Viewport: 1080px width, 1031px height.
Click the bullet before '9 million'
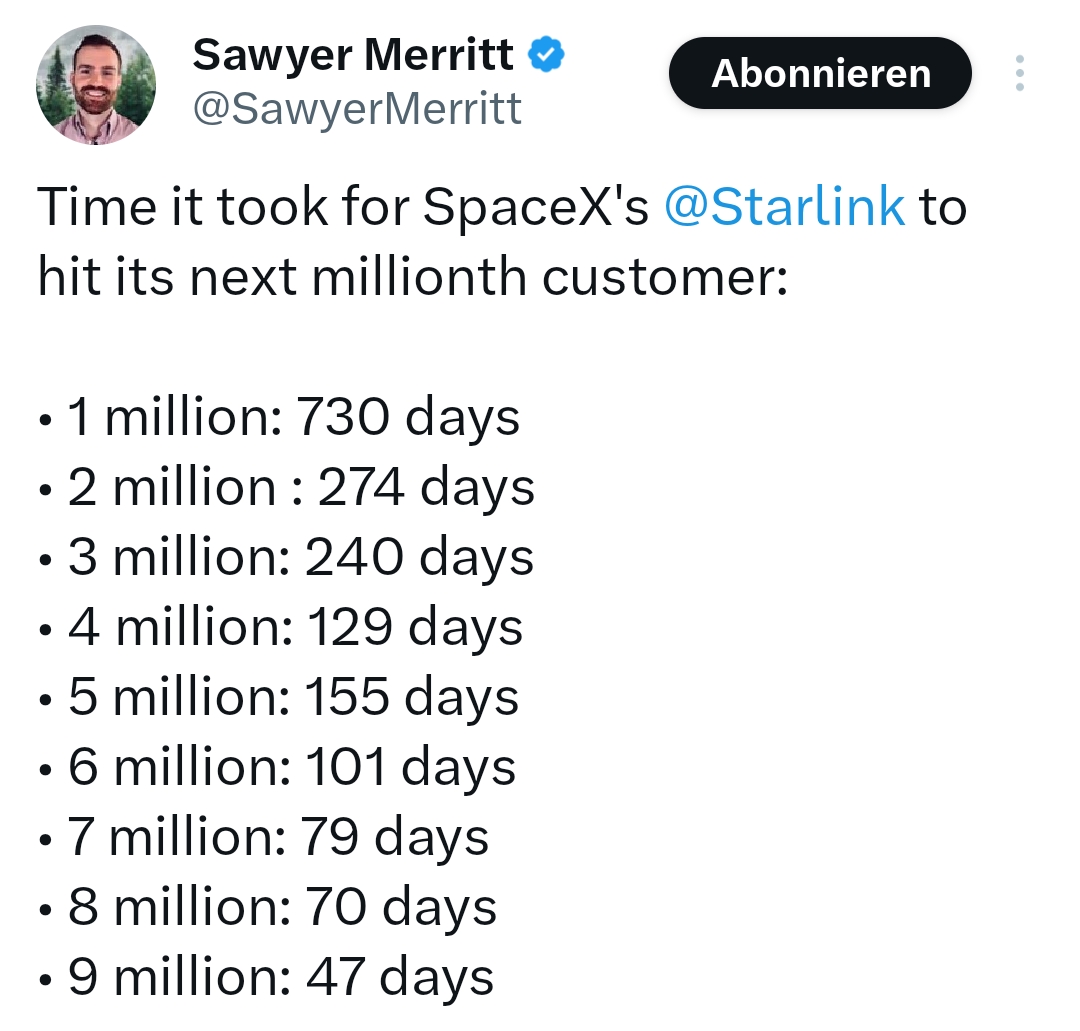click(x=45, y=979)
